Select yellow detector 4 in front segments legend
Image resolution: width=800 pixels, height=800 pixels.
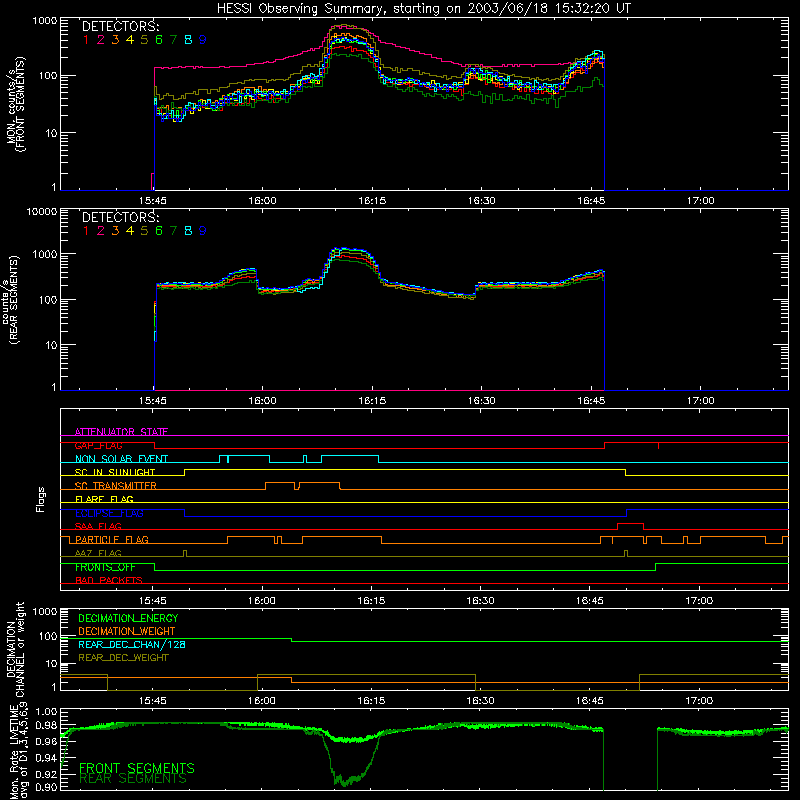click(130, 40)
